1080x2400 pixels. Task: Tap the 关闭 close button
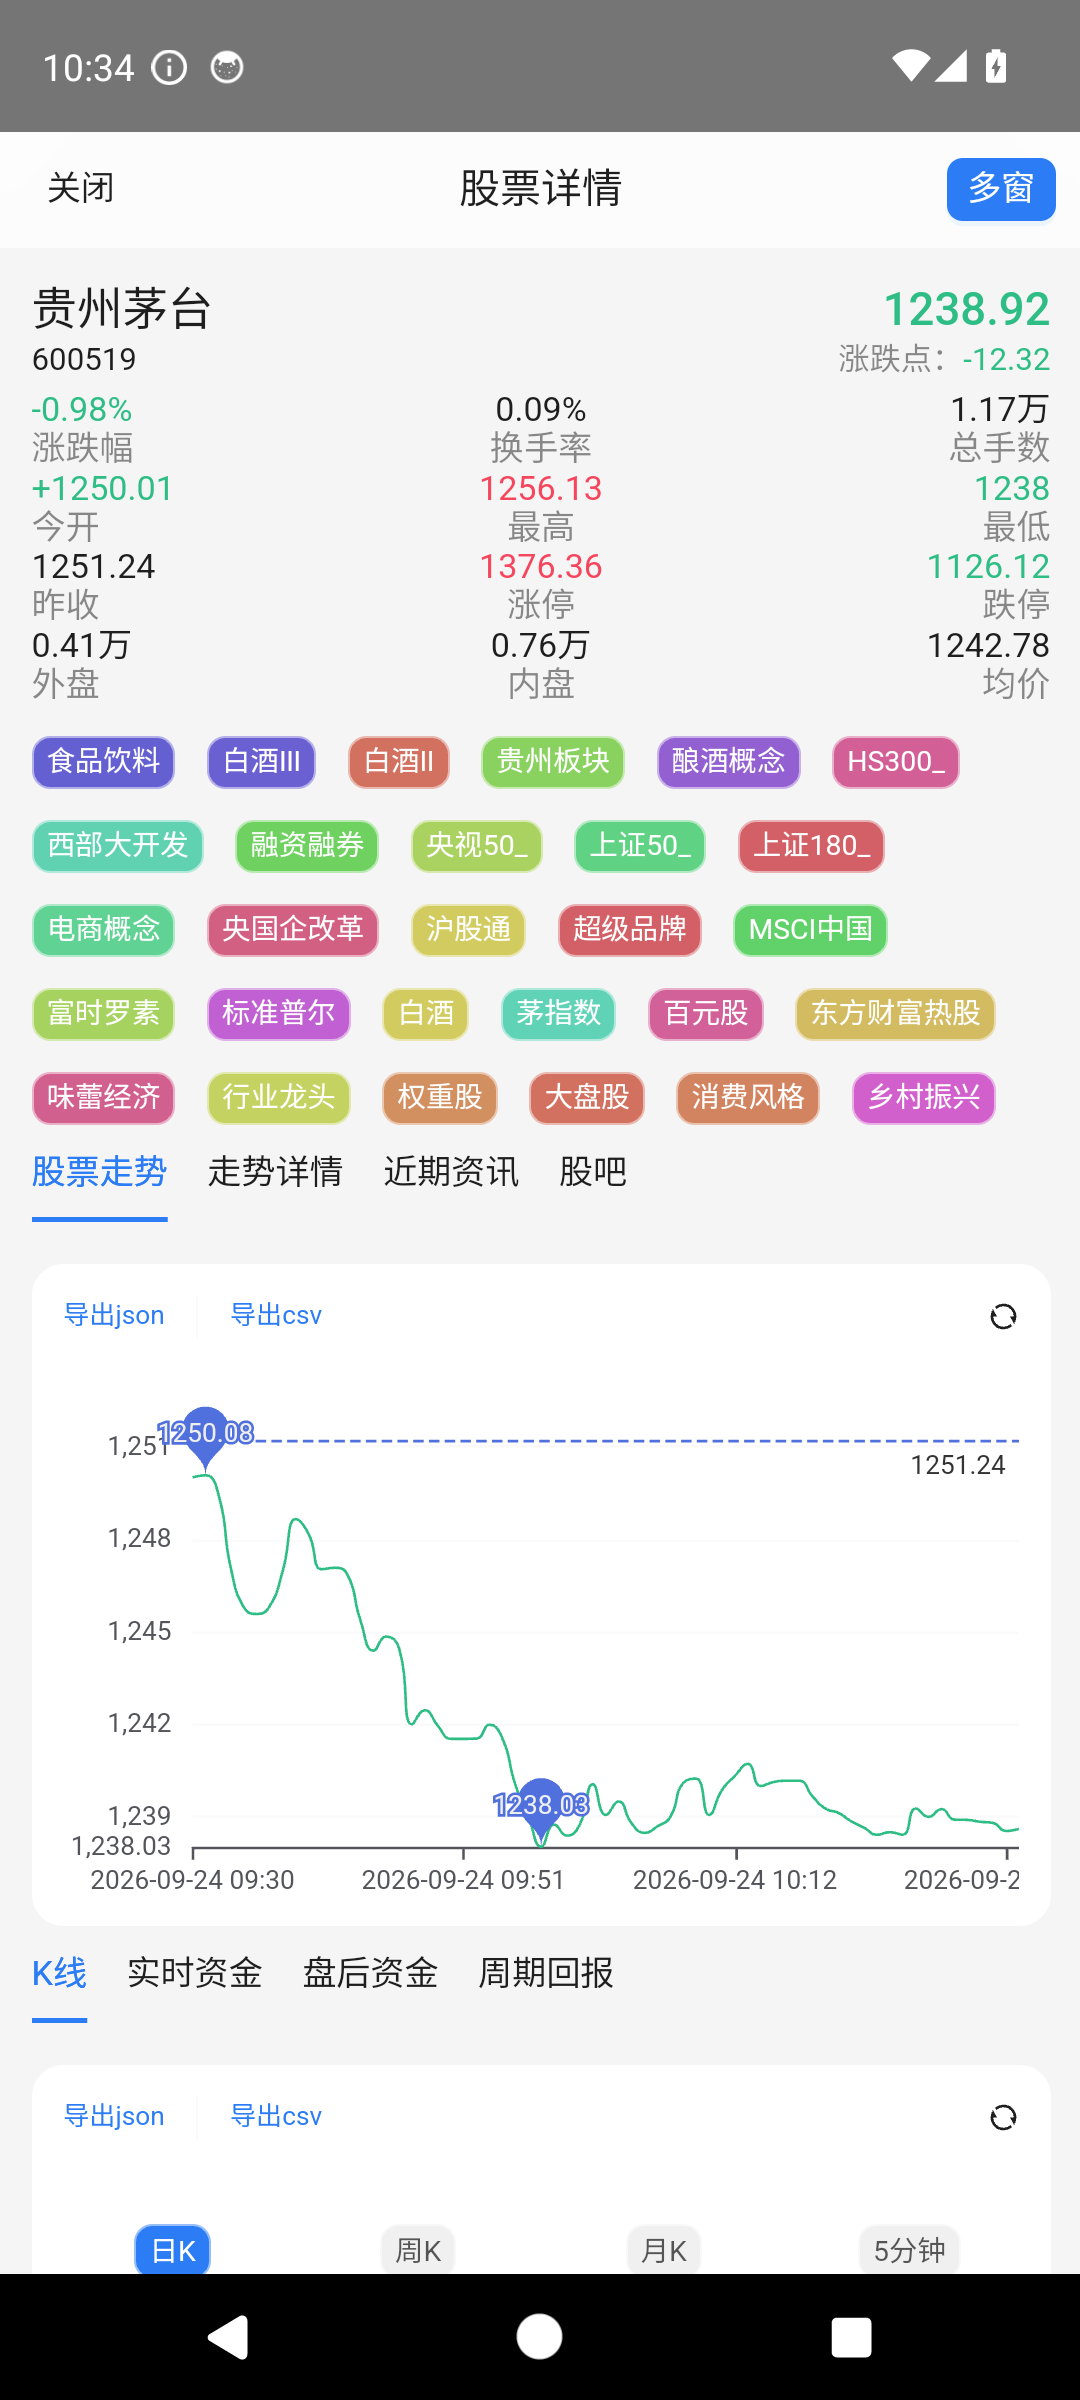81,188
